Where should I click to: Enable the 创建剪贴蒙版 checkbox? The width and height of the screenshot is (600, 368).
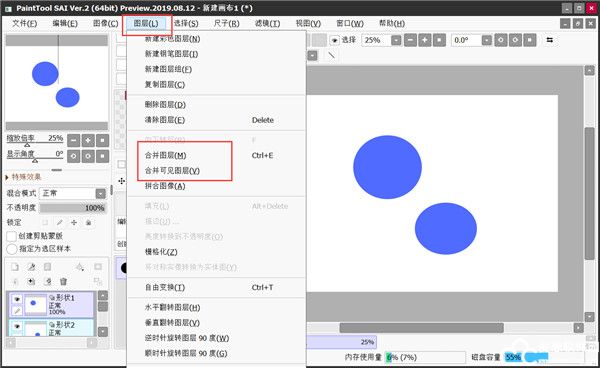pos(12,236)
